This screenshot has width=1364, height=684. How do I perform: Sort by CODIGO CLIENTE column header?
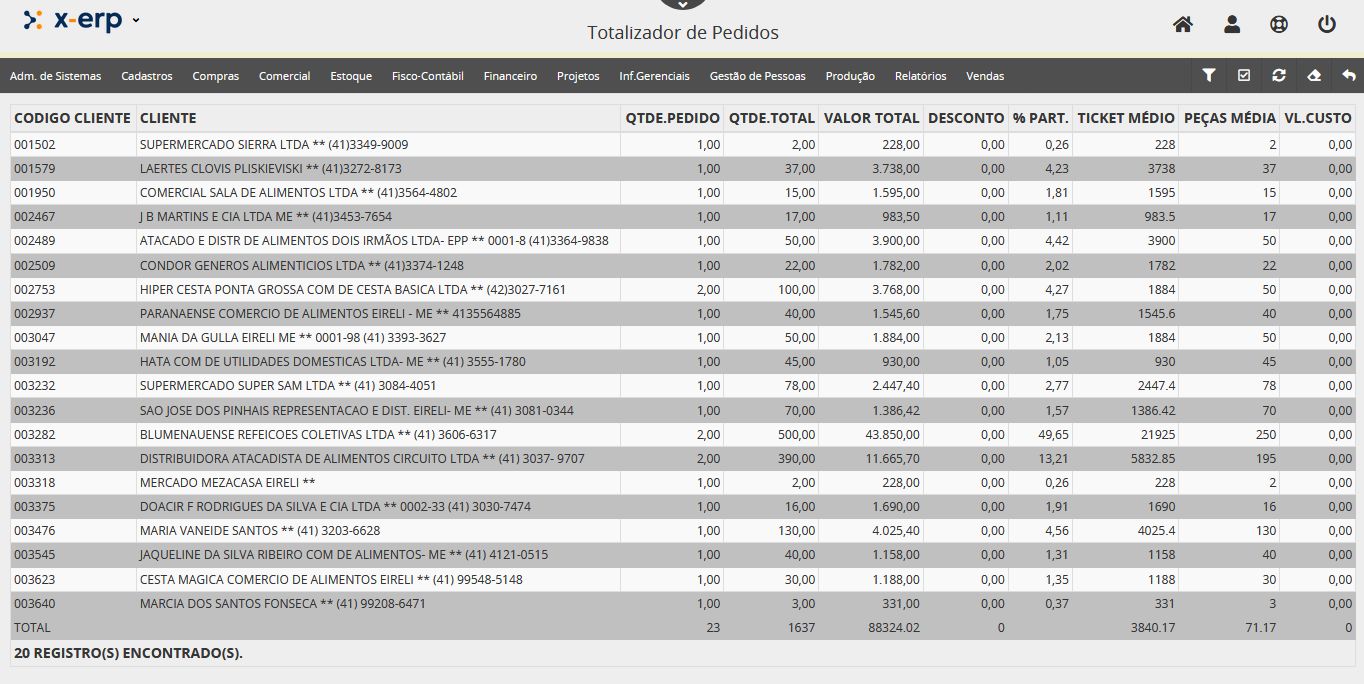(73, 118)
